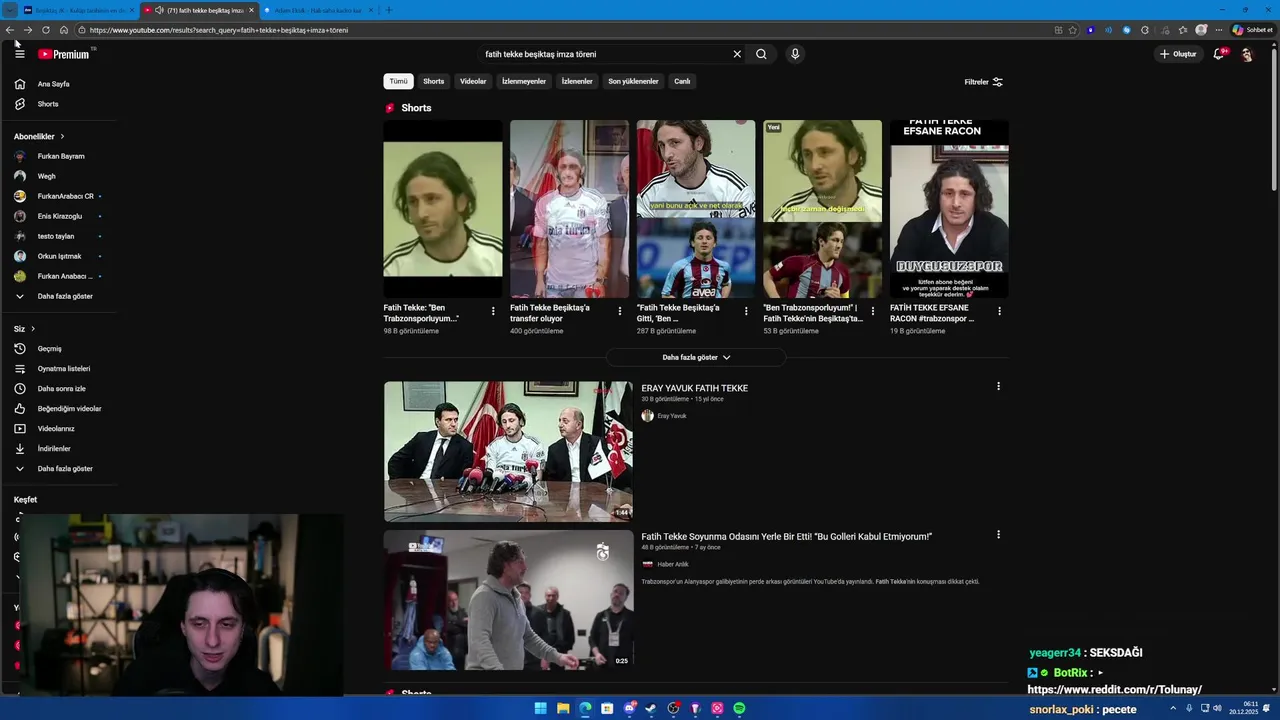
Task: Open Spotify from the taskbar
Action: pos(739,708)
